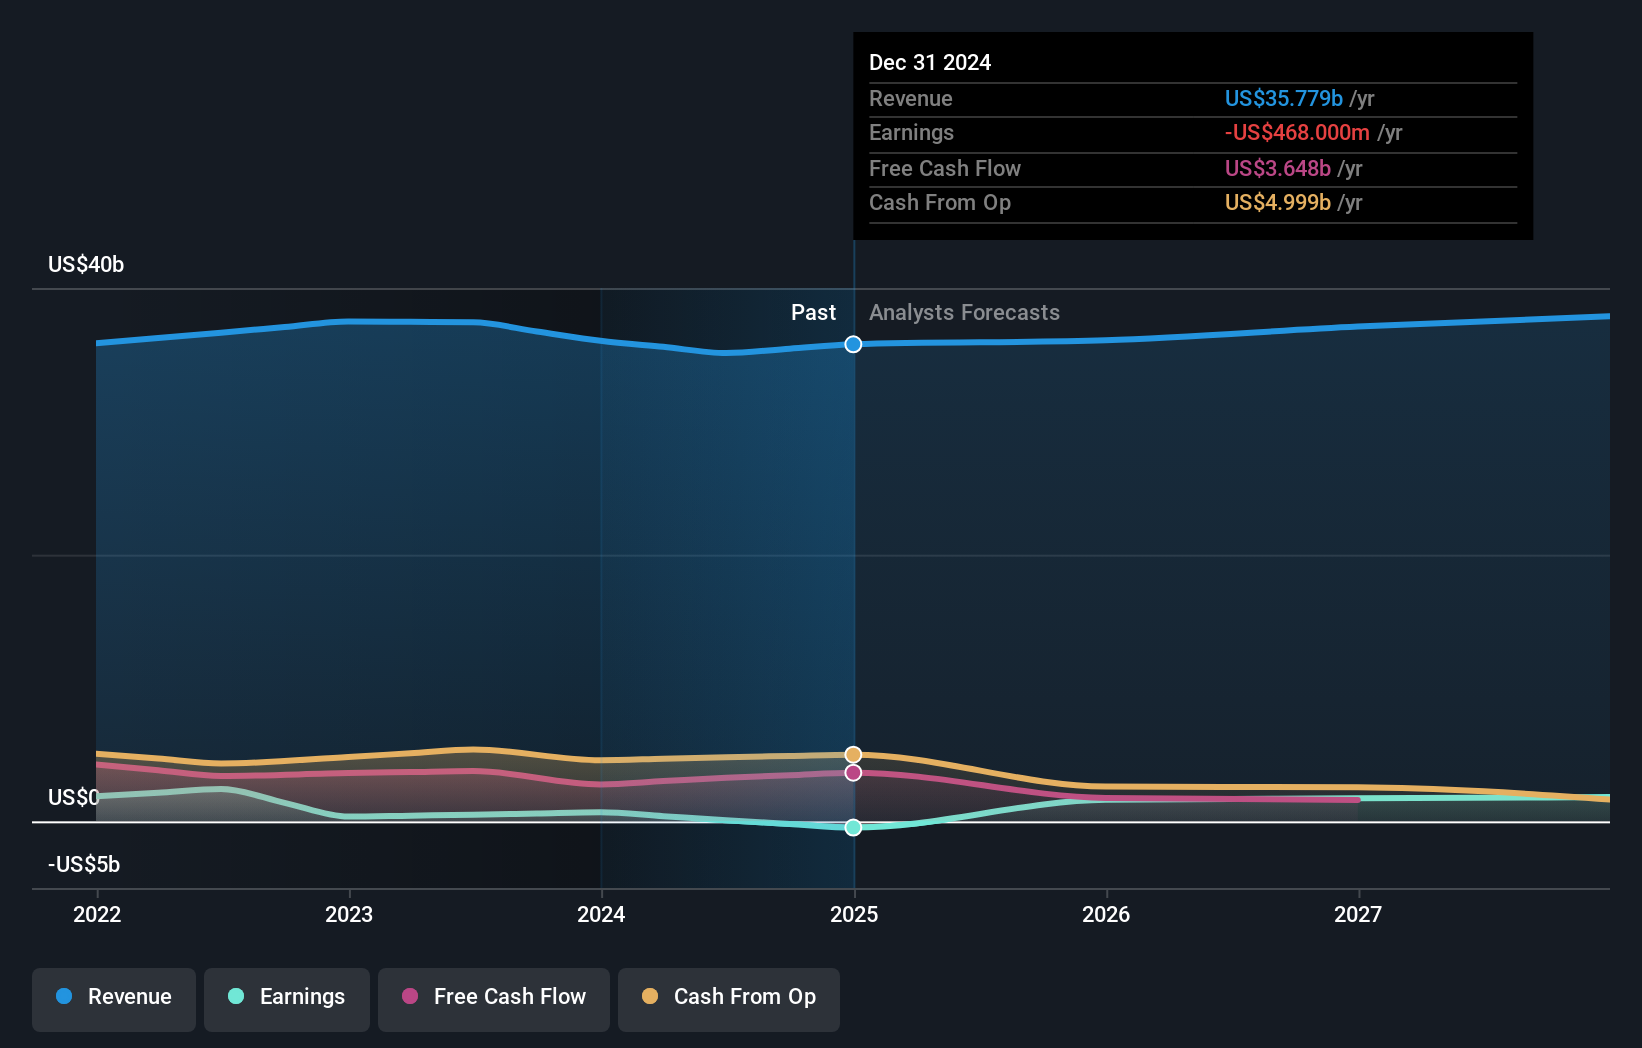The image size is (1642, 1048).
Task: Toggle the Earnings series legend button
Action: tap(287, 999)
